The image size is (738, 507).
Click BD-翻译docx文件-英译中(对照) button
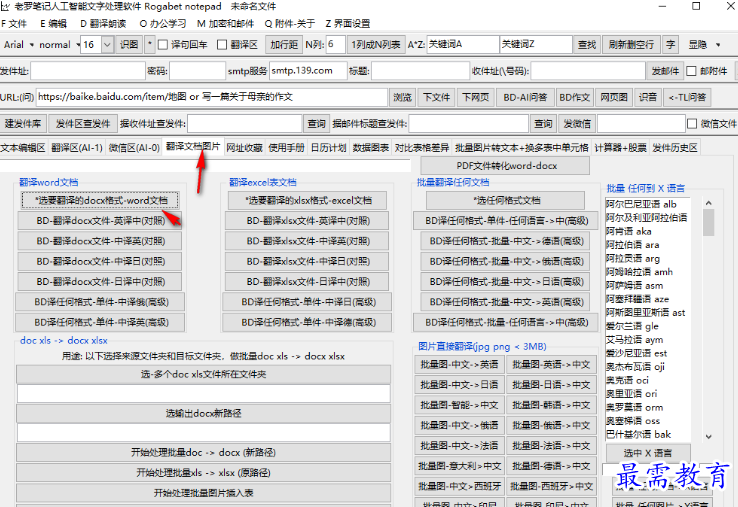coord(100,221)
